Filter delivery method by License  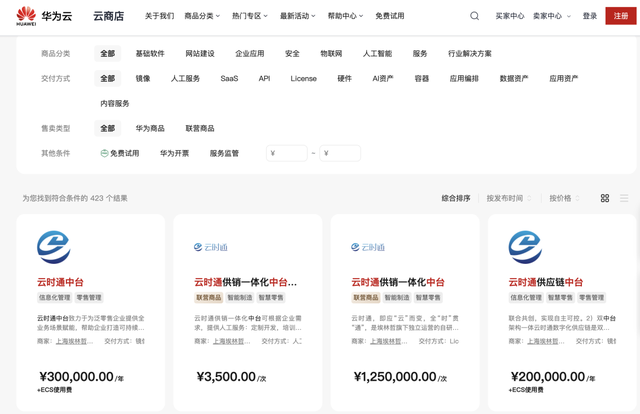(304, 78)
